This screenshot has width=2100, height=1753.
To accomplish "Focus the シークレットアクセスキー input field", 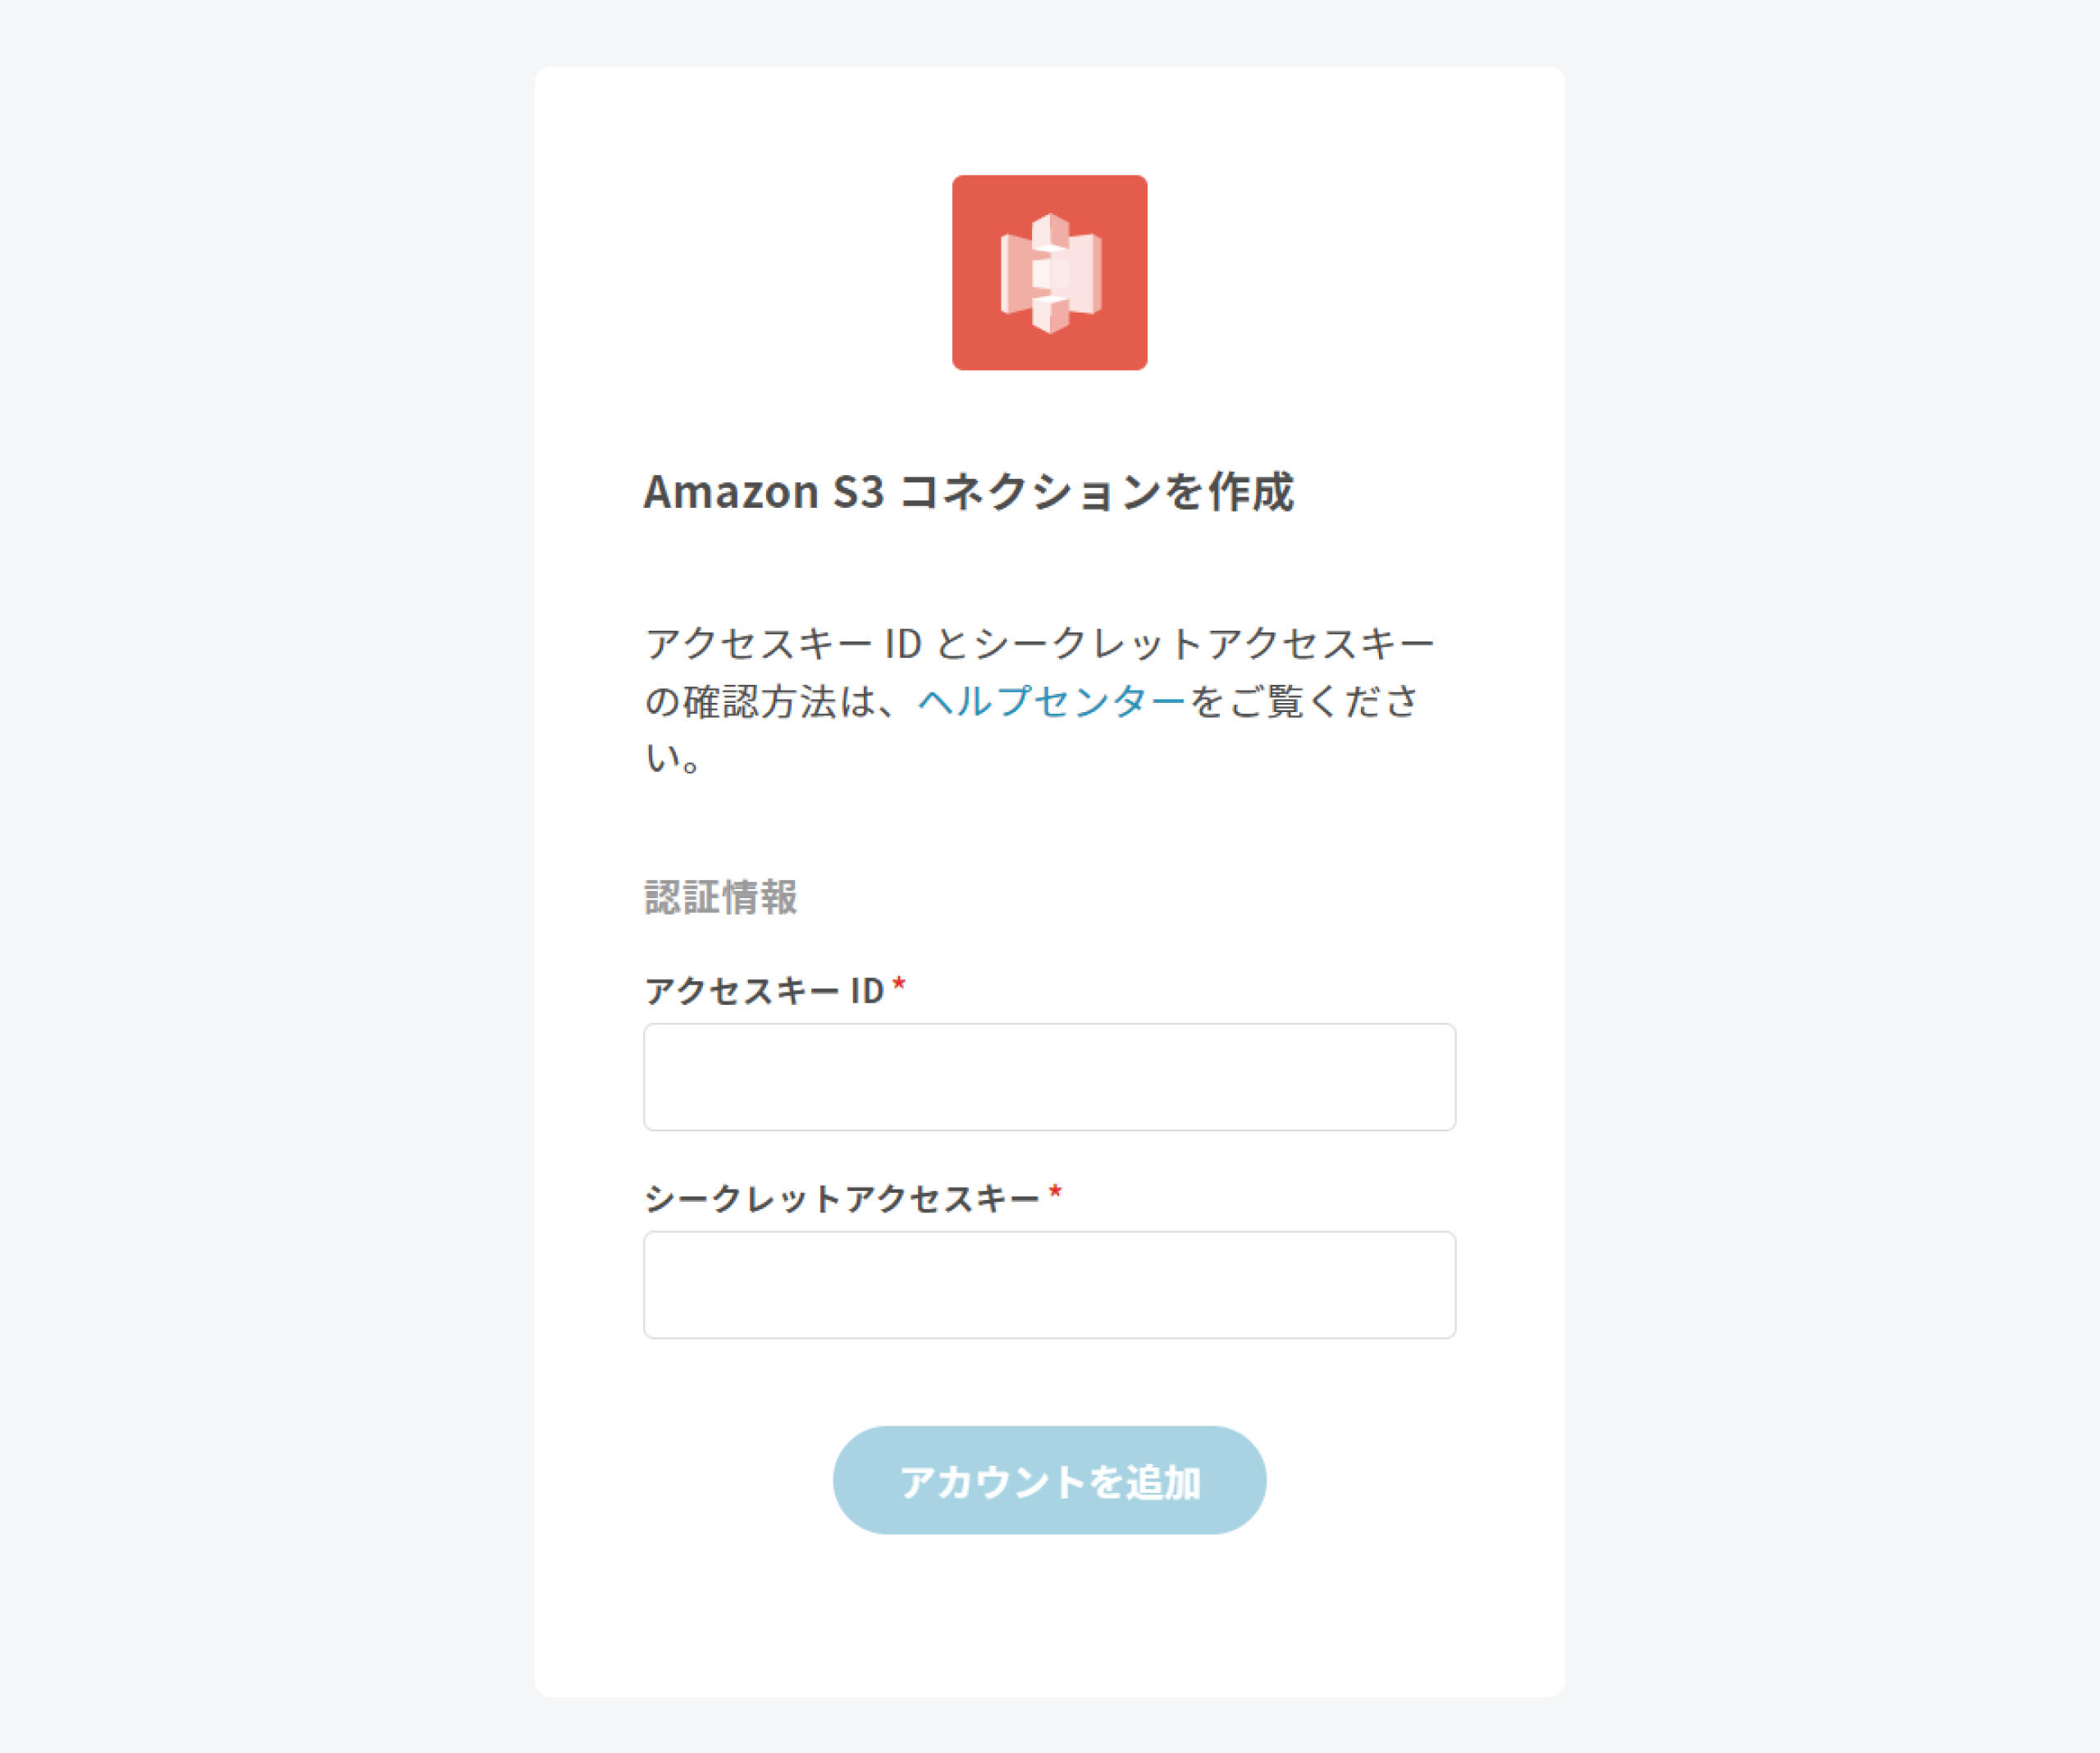I will pyautogui.click(x=1049, y=1285).
